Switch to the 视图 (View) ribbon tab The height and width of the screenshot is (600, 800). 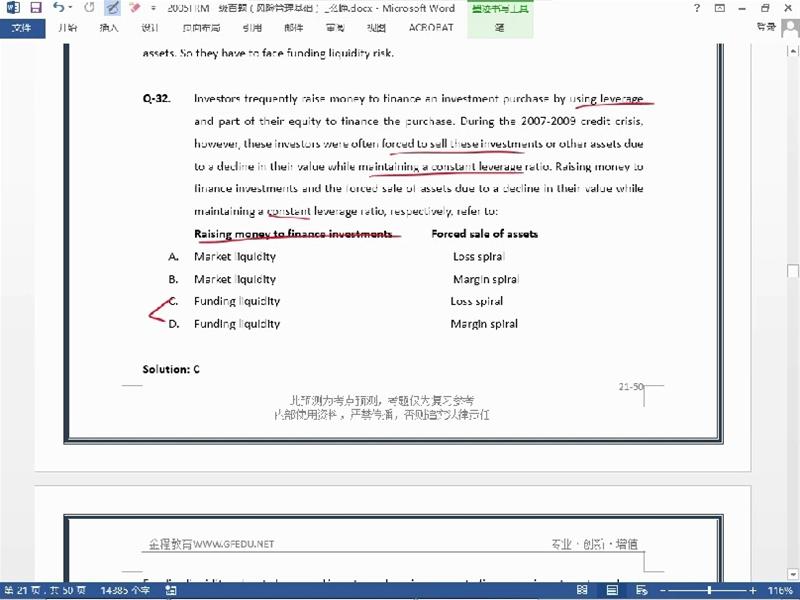pyautogui.click(x=376, y=28)
